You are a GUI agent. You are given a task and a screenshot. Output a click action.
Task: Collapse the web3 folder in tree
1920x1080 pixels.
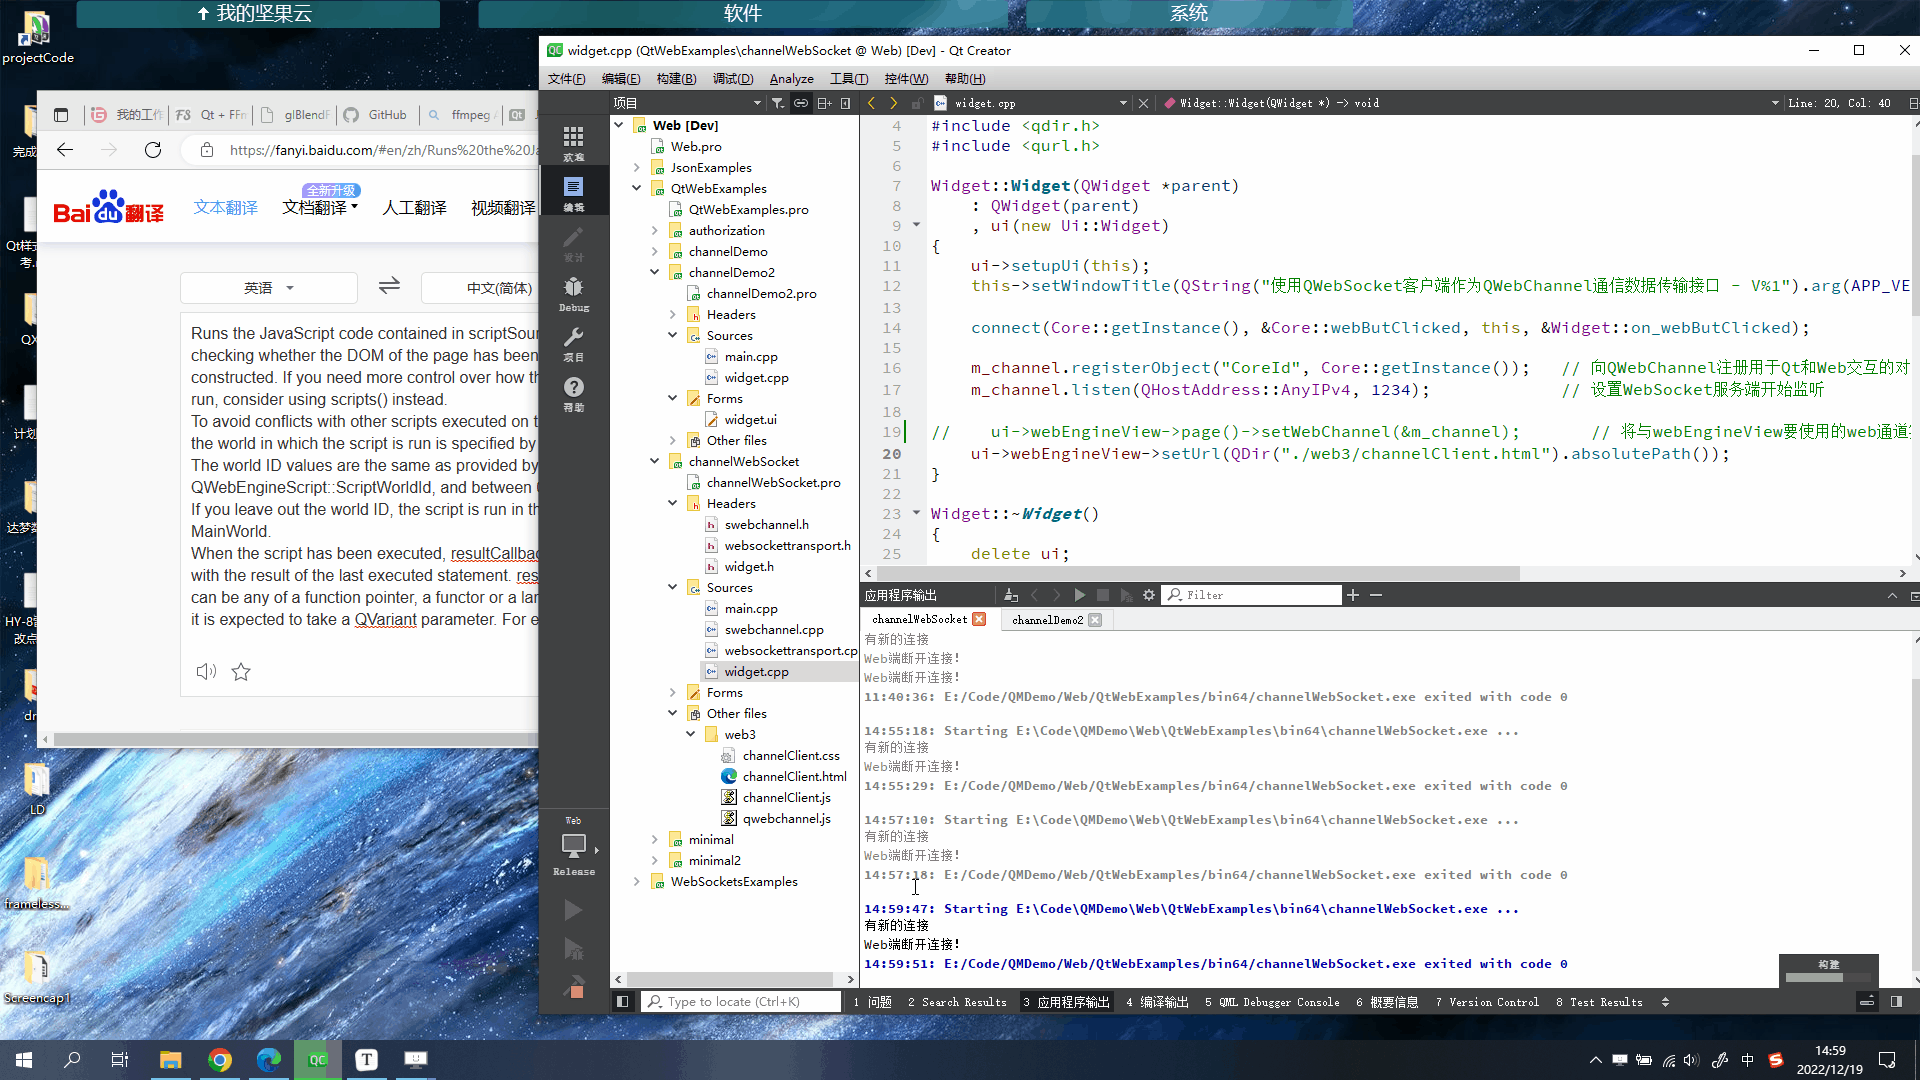[x=691, y=734]
